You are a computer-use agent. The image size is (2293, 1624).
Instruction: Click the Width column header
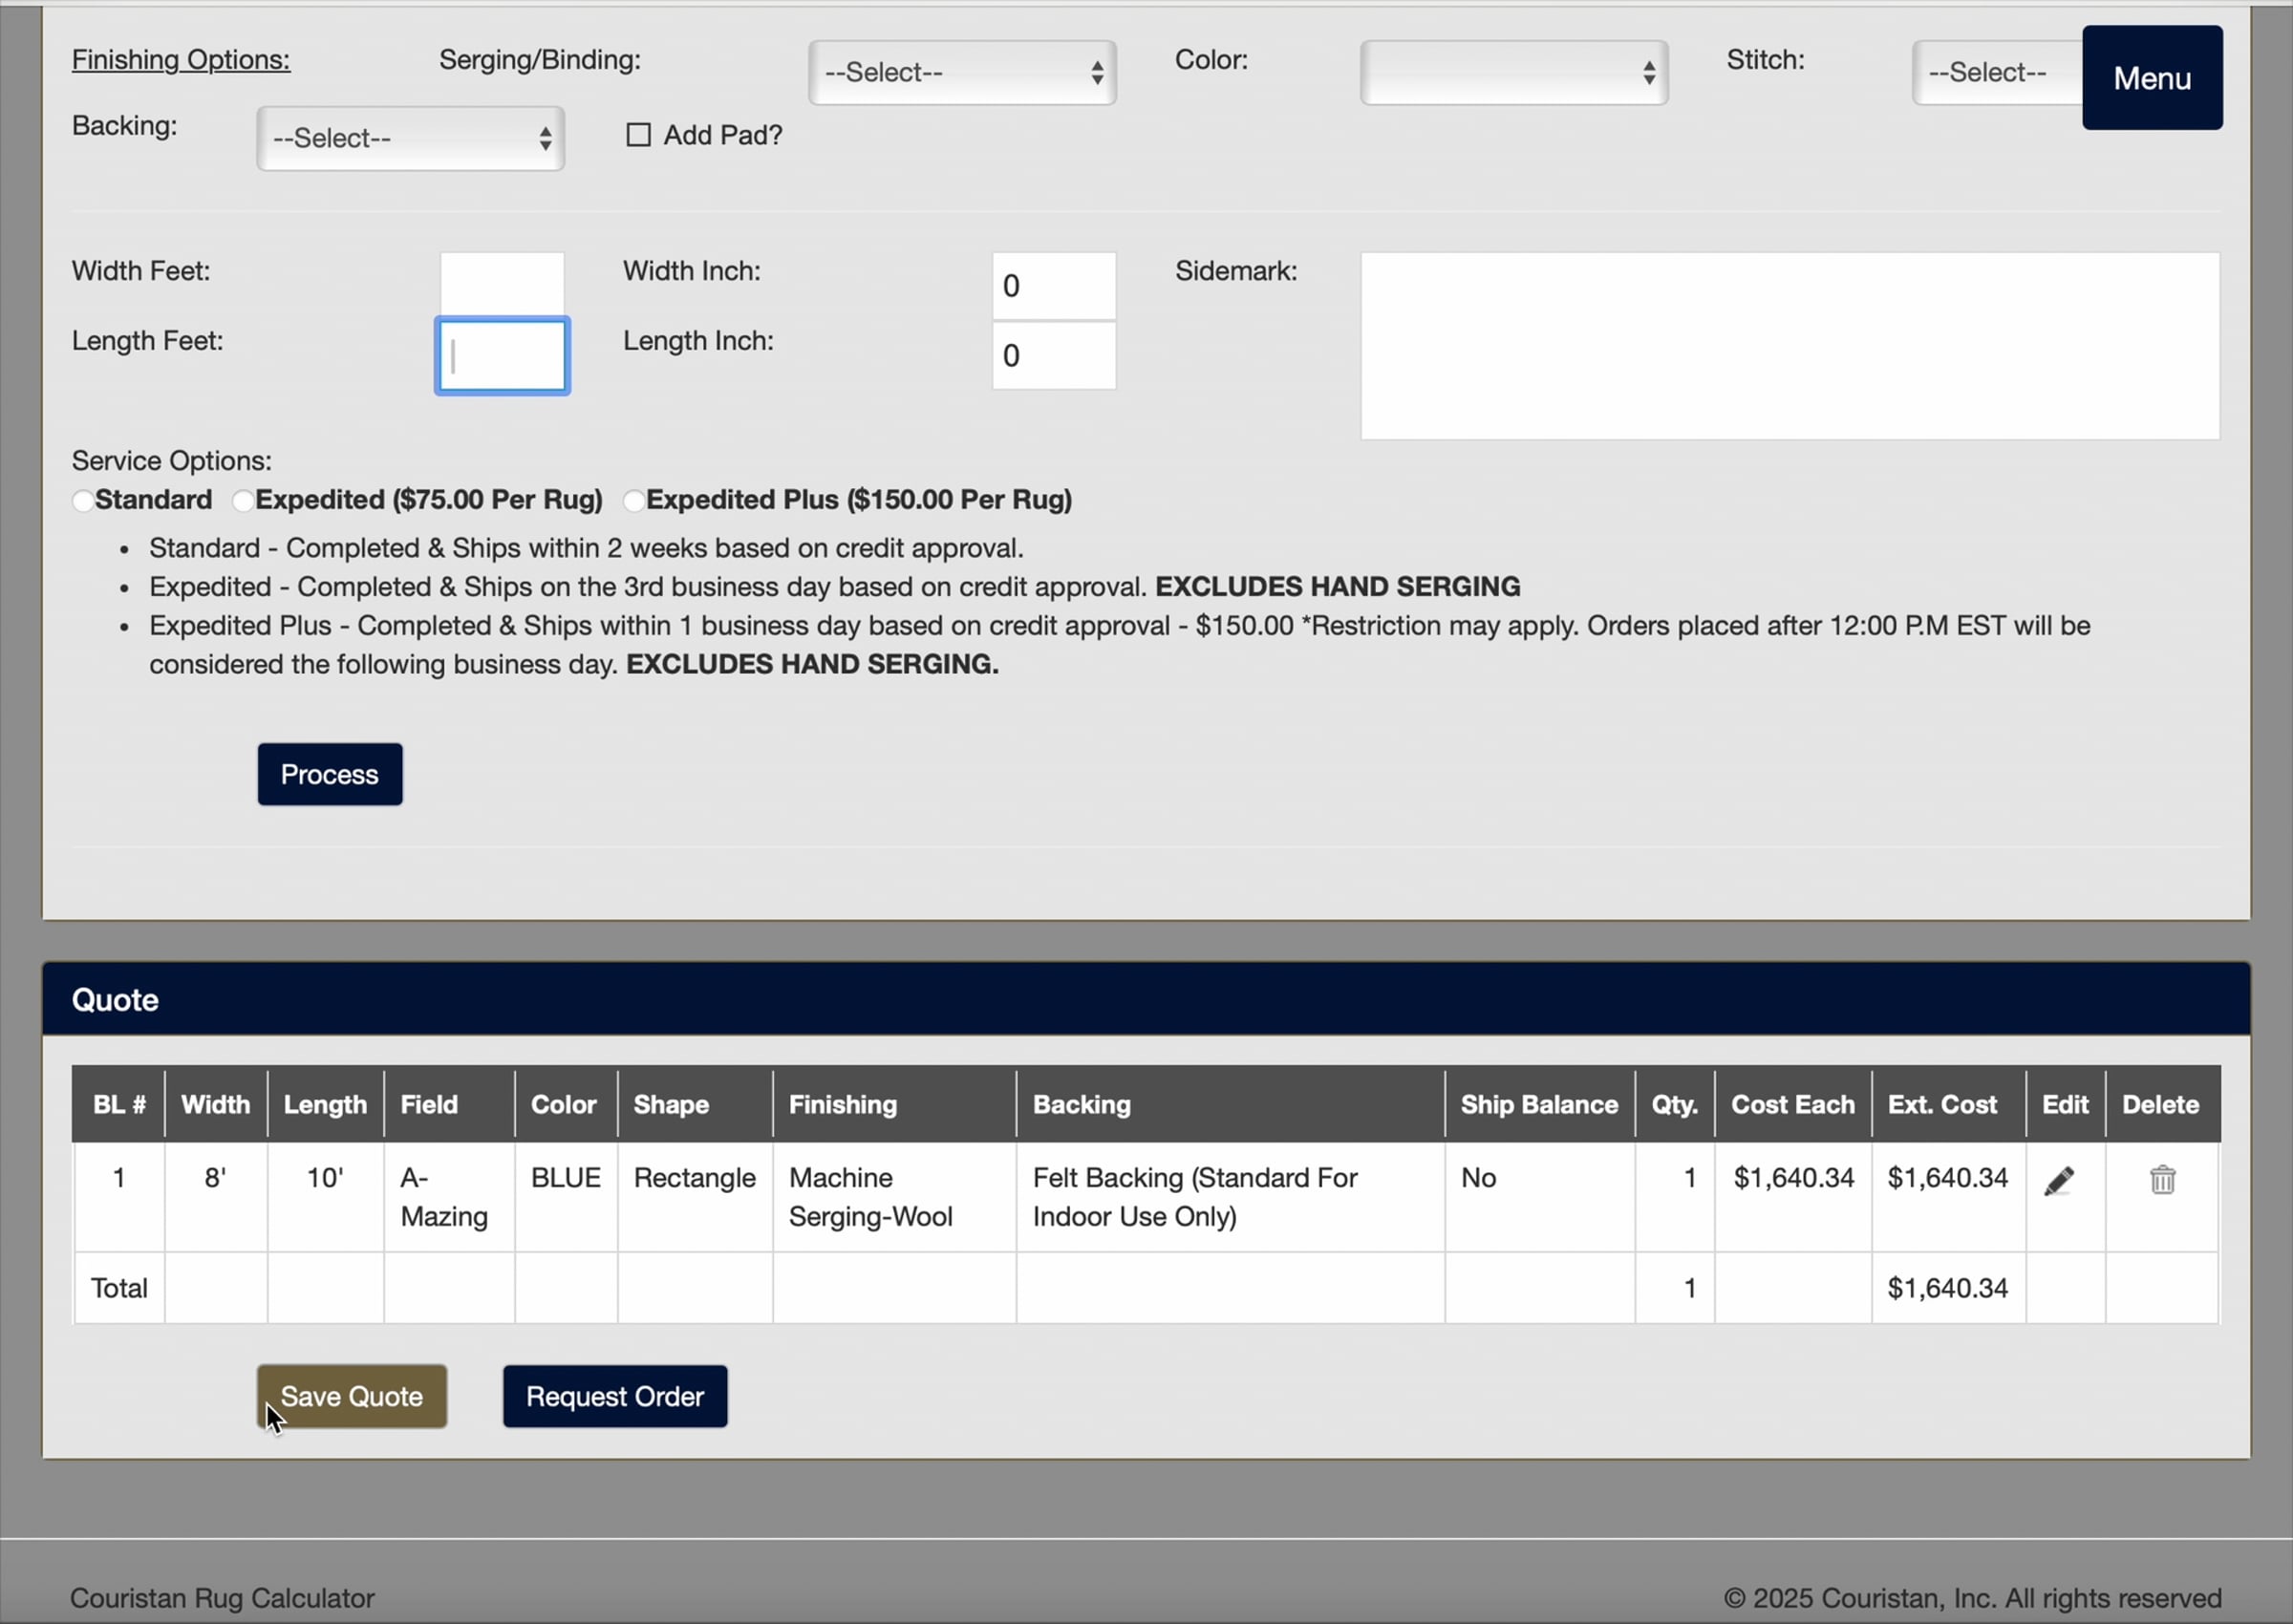tap(216, 1104)
